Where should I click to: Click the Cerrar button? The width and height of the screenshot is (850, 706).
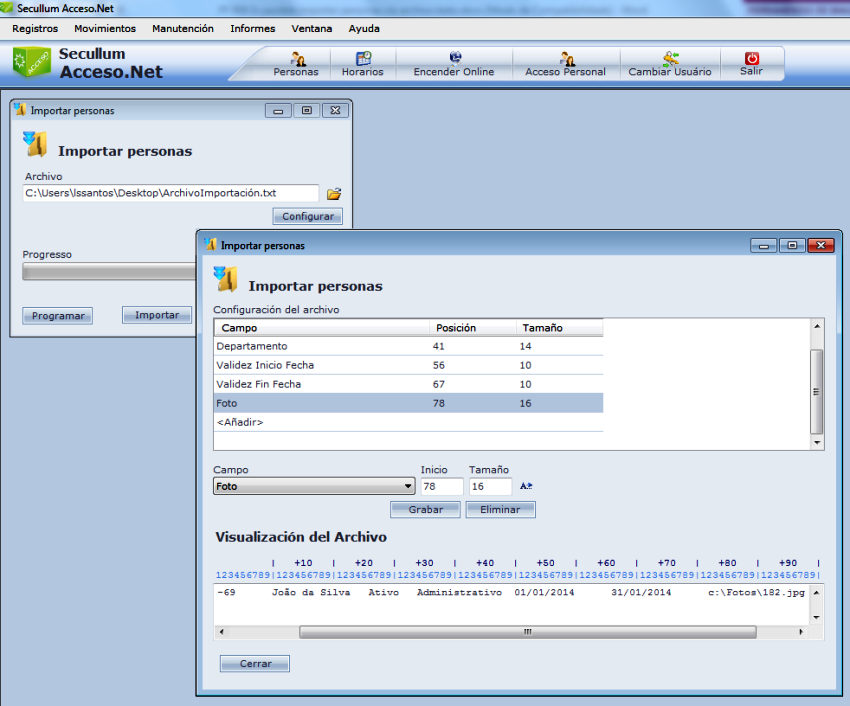click(x=254, y=664)
